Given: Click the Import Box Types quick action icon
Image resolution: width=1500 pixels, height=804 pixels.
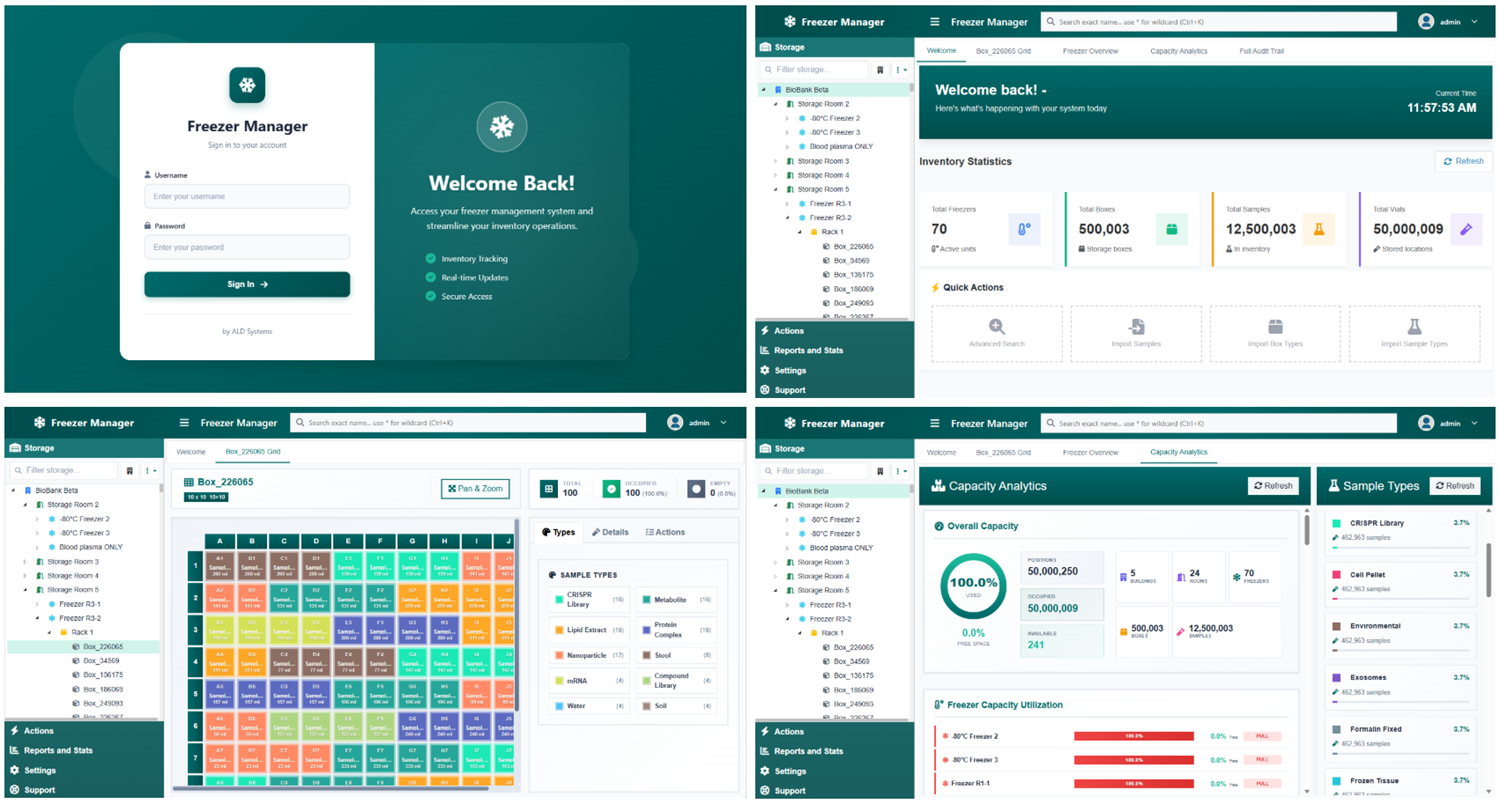Looking at the screenshot, I should pos(1275,327).
